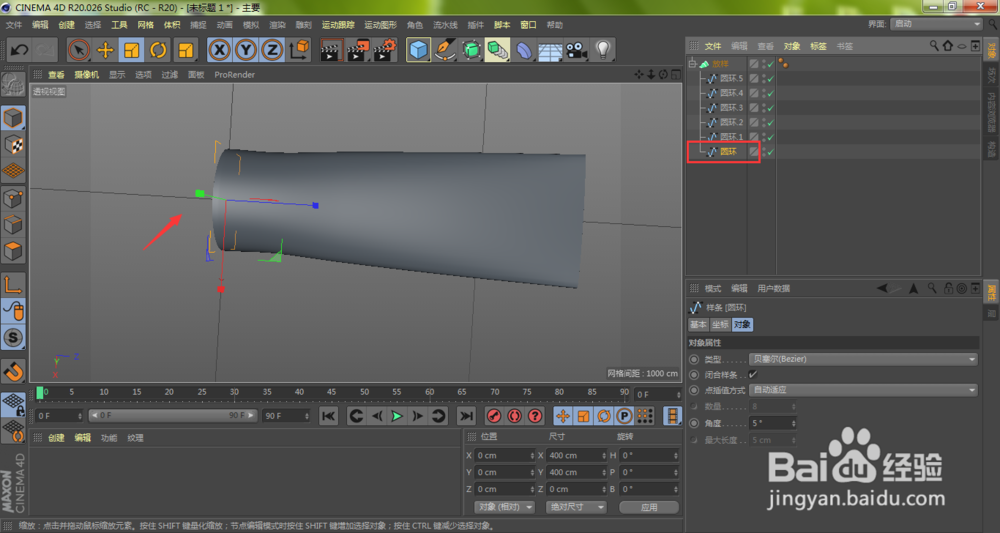
Task: Open the 文件 main menu
Action: click(x=13, y=25)
